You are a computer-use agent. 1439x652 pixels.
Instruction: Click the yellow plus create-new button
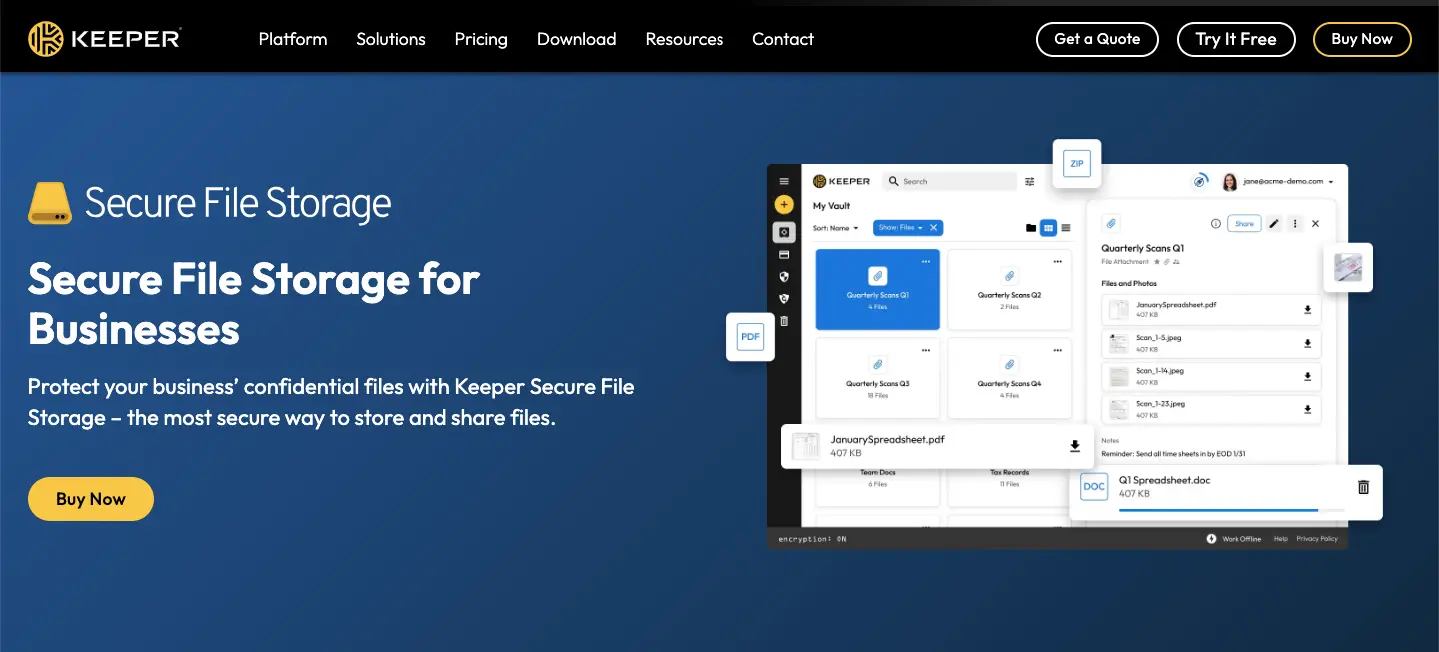coord(784,205)
